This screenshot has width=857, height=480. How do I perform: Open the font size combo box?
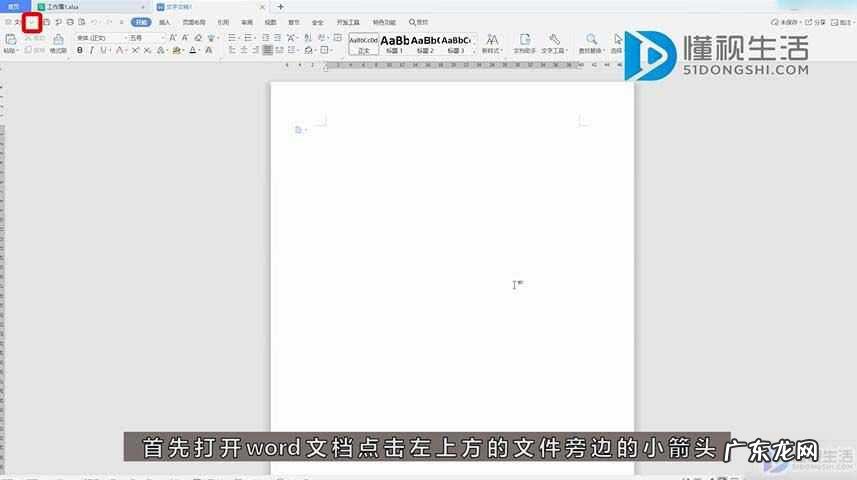pos(146,38)
